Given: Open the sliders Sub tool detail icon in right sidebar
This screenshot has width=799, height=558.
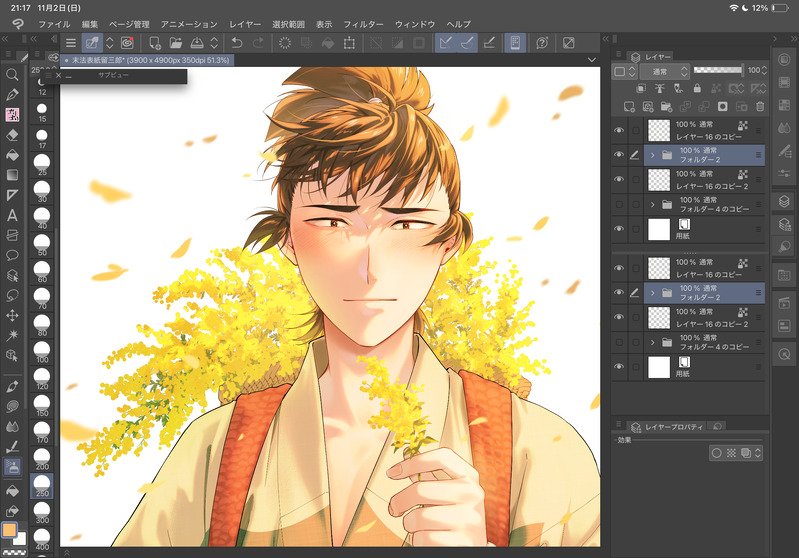Looking at the screenshot, I should tap(784, 174).
